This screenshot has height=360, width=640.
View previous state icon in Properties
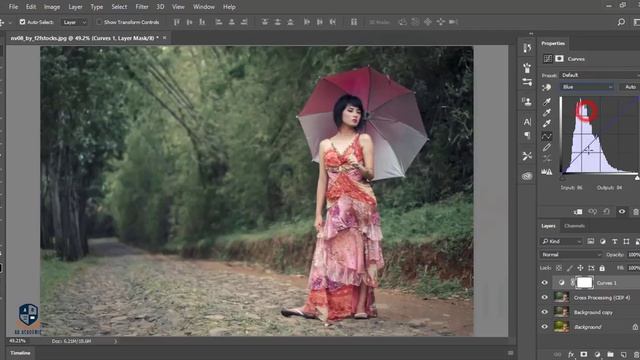click(x=592, y=211)
